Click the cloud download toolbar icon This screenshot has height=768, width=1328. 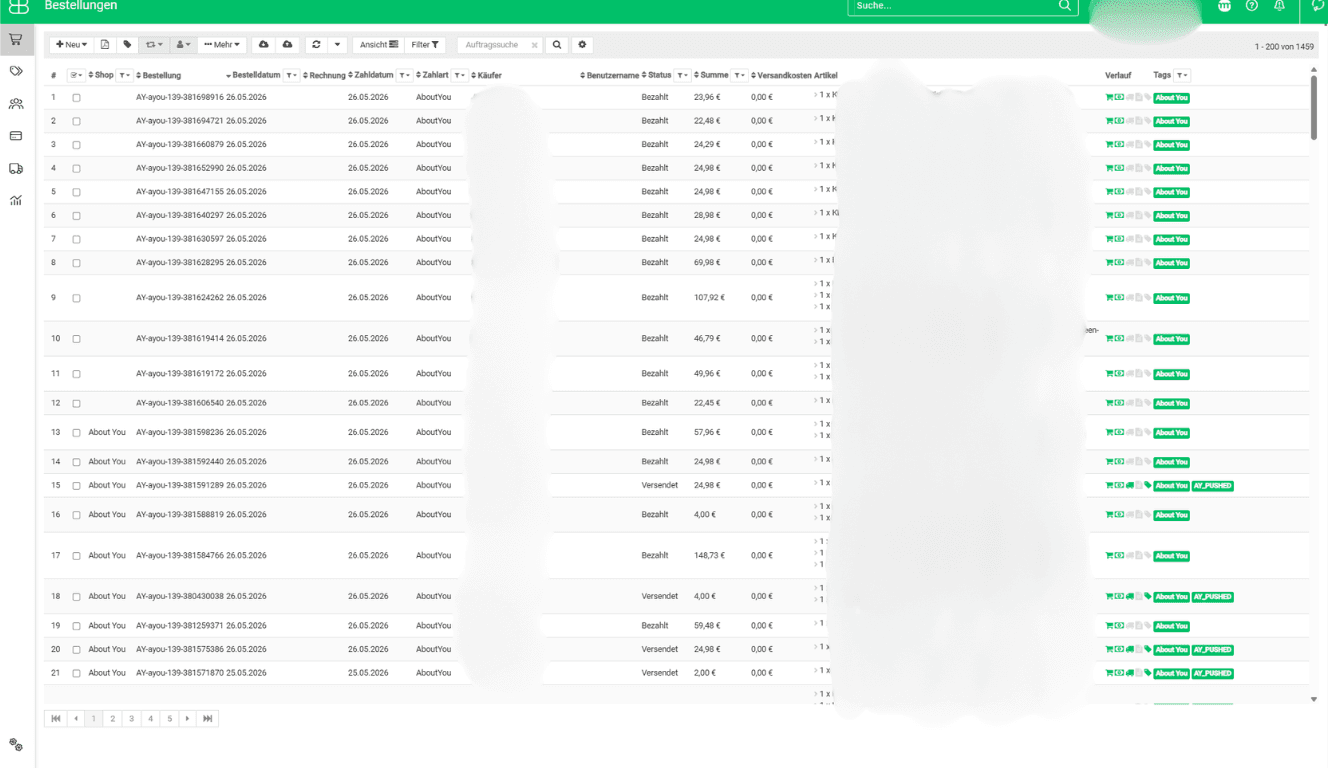[x=264, y=45]
